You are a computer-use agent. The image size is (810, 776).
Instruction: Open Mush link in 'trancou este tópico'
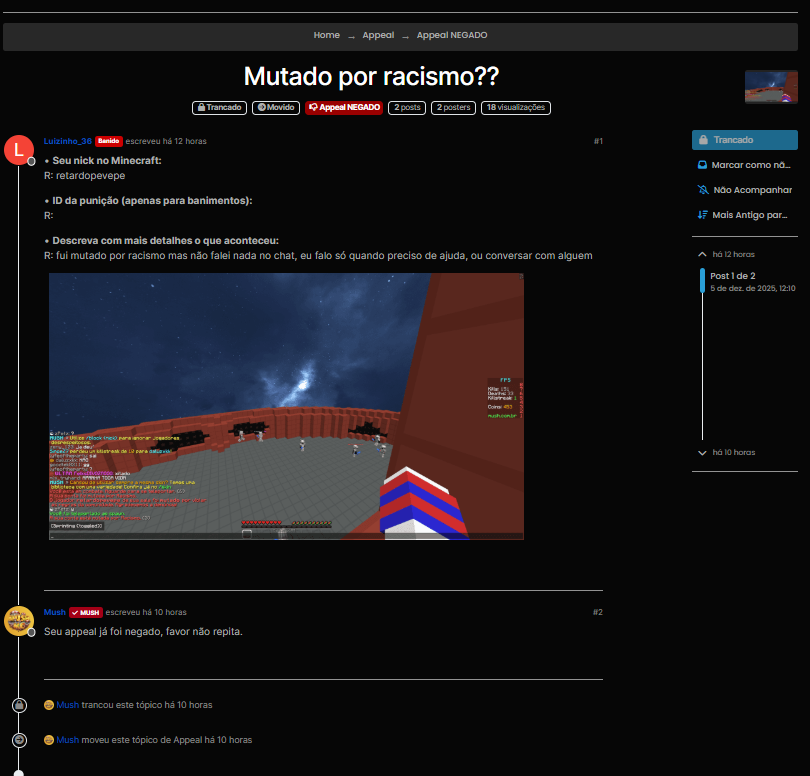coord(68,705)
